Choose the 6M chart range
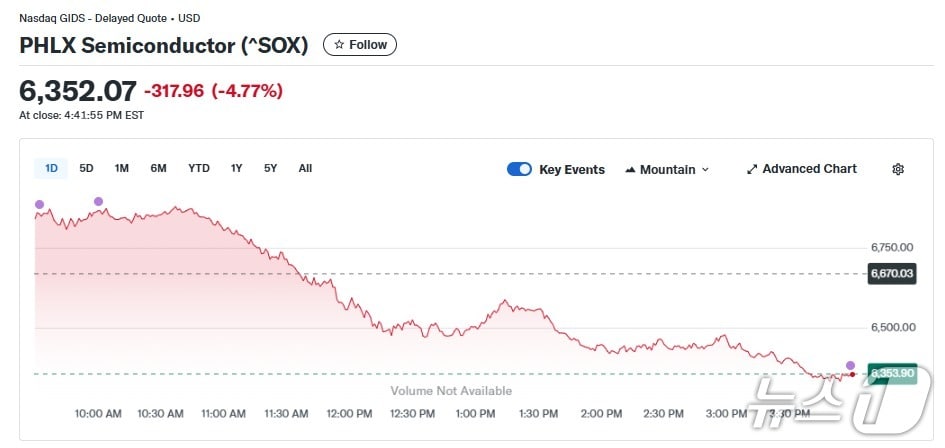 [x=158, y=168]
